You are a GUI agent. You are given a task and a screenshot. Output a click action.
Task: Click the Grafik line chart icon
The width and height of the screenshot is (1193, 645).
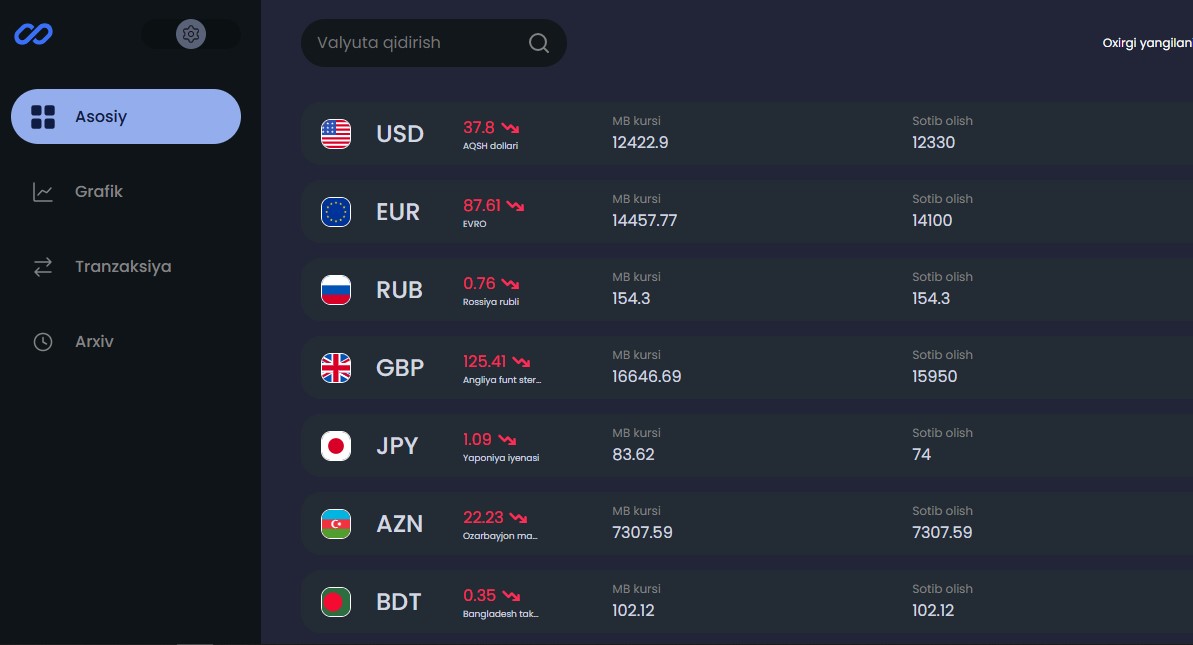[43, 192]
